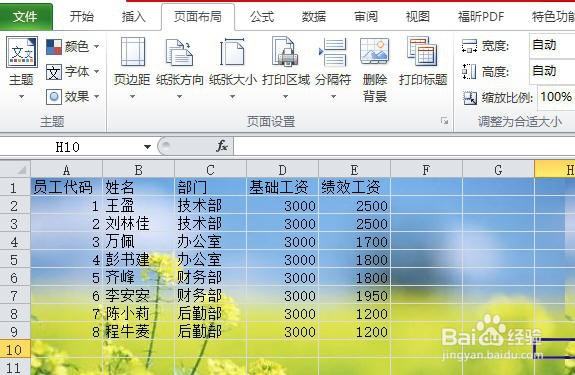Switch to the 插入 tab
Screen dimensions: 575x375
click(133, 16)
